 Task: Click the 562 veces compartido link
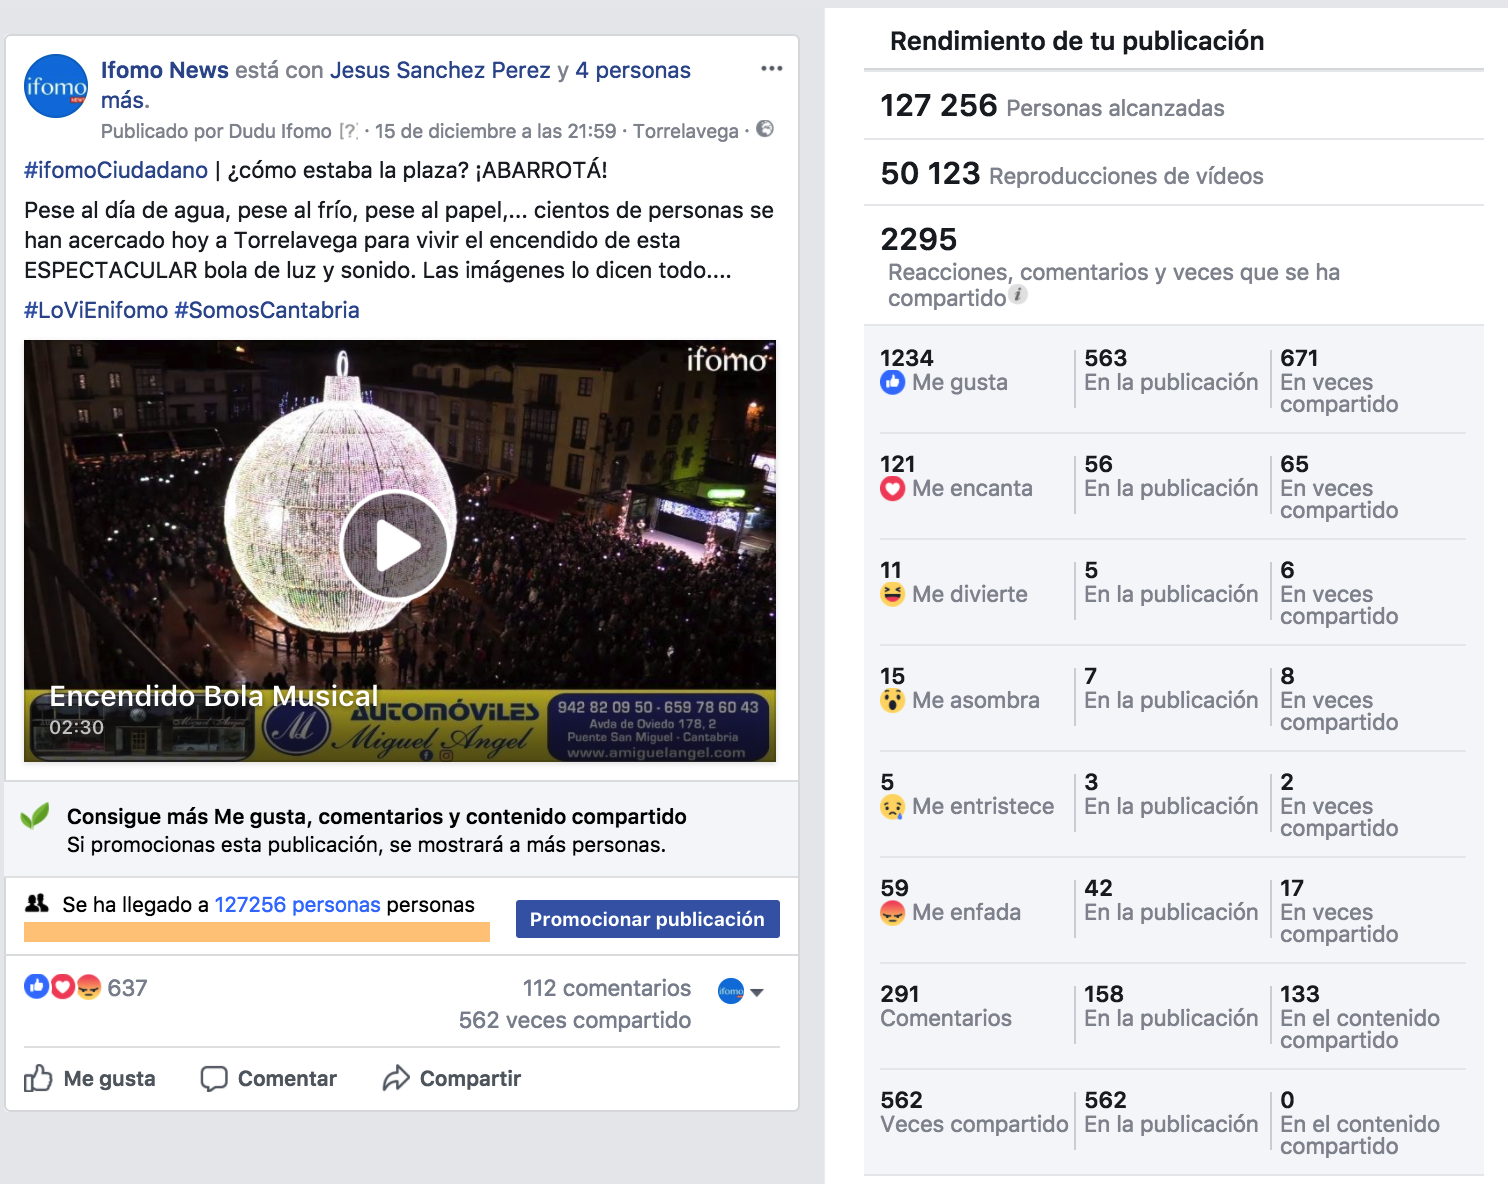(575, 1020)
